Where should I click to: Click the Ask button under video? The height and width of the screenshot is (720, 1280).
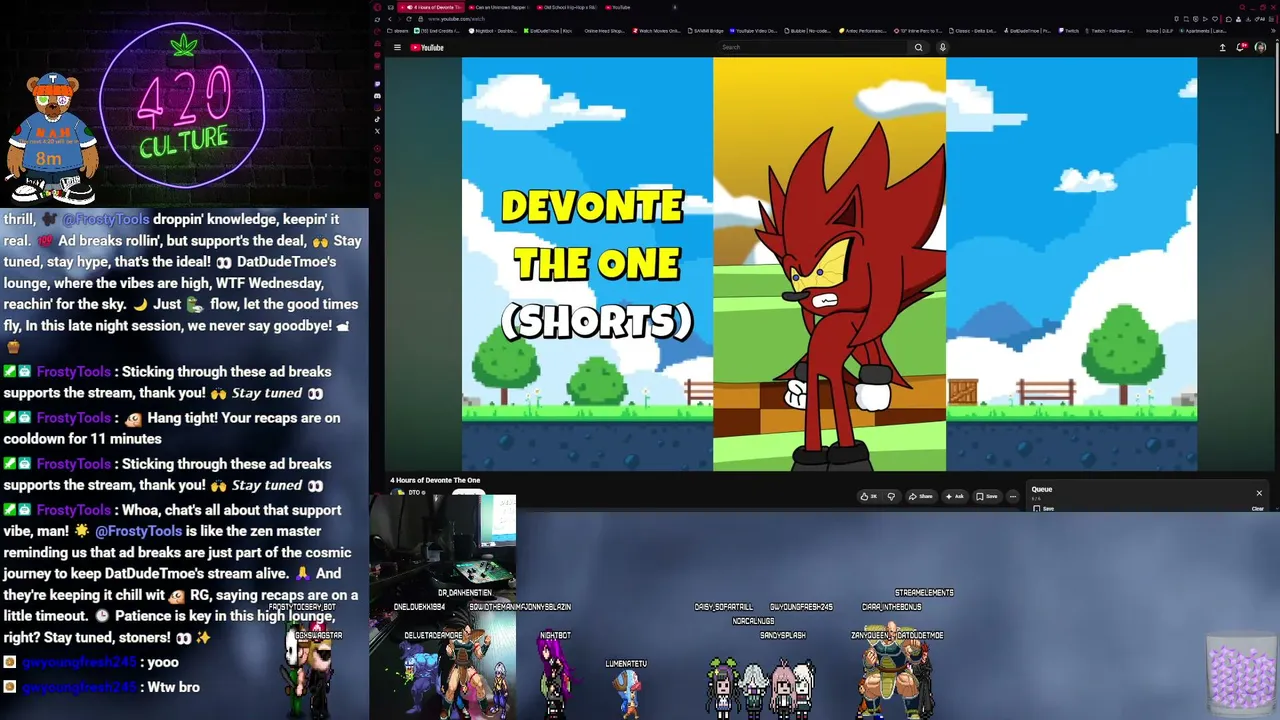[955, 496]
